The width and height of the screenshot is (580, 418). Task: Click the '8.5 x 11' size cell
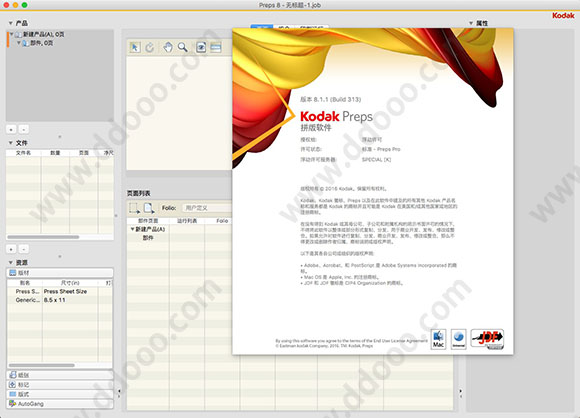coord(55,300)
